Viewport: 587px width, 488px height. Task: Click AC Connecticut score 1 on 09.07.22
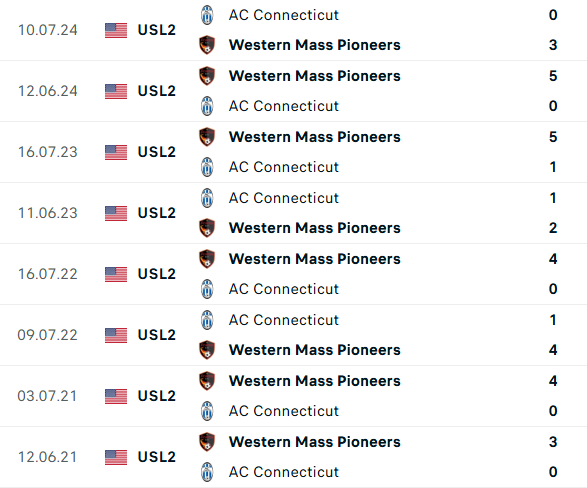coord(553,320)
